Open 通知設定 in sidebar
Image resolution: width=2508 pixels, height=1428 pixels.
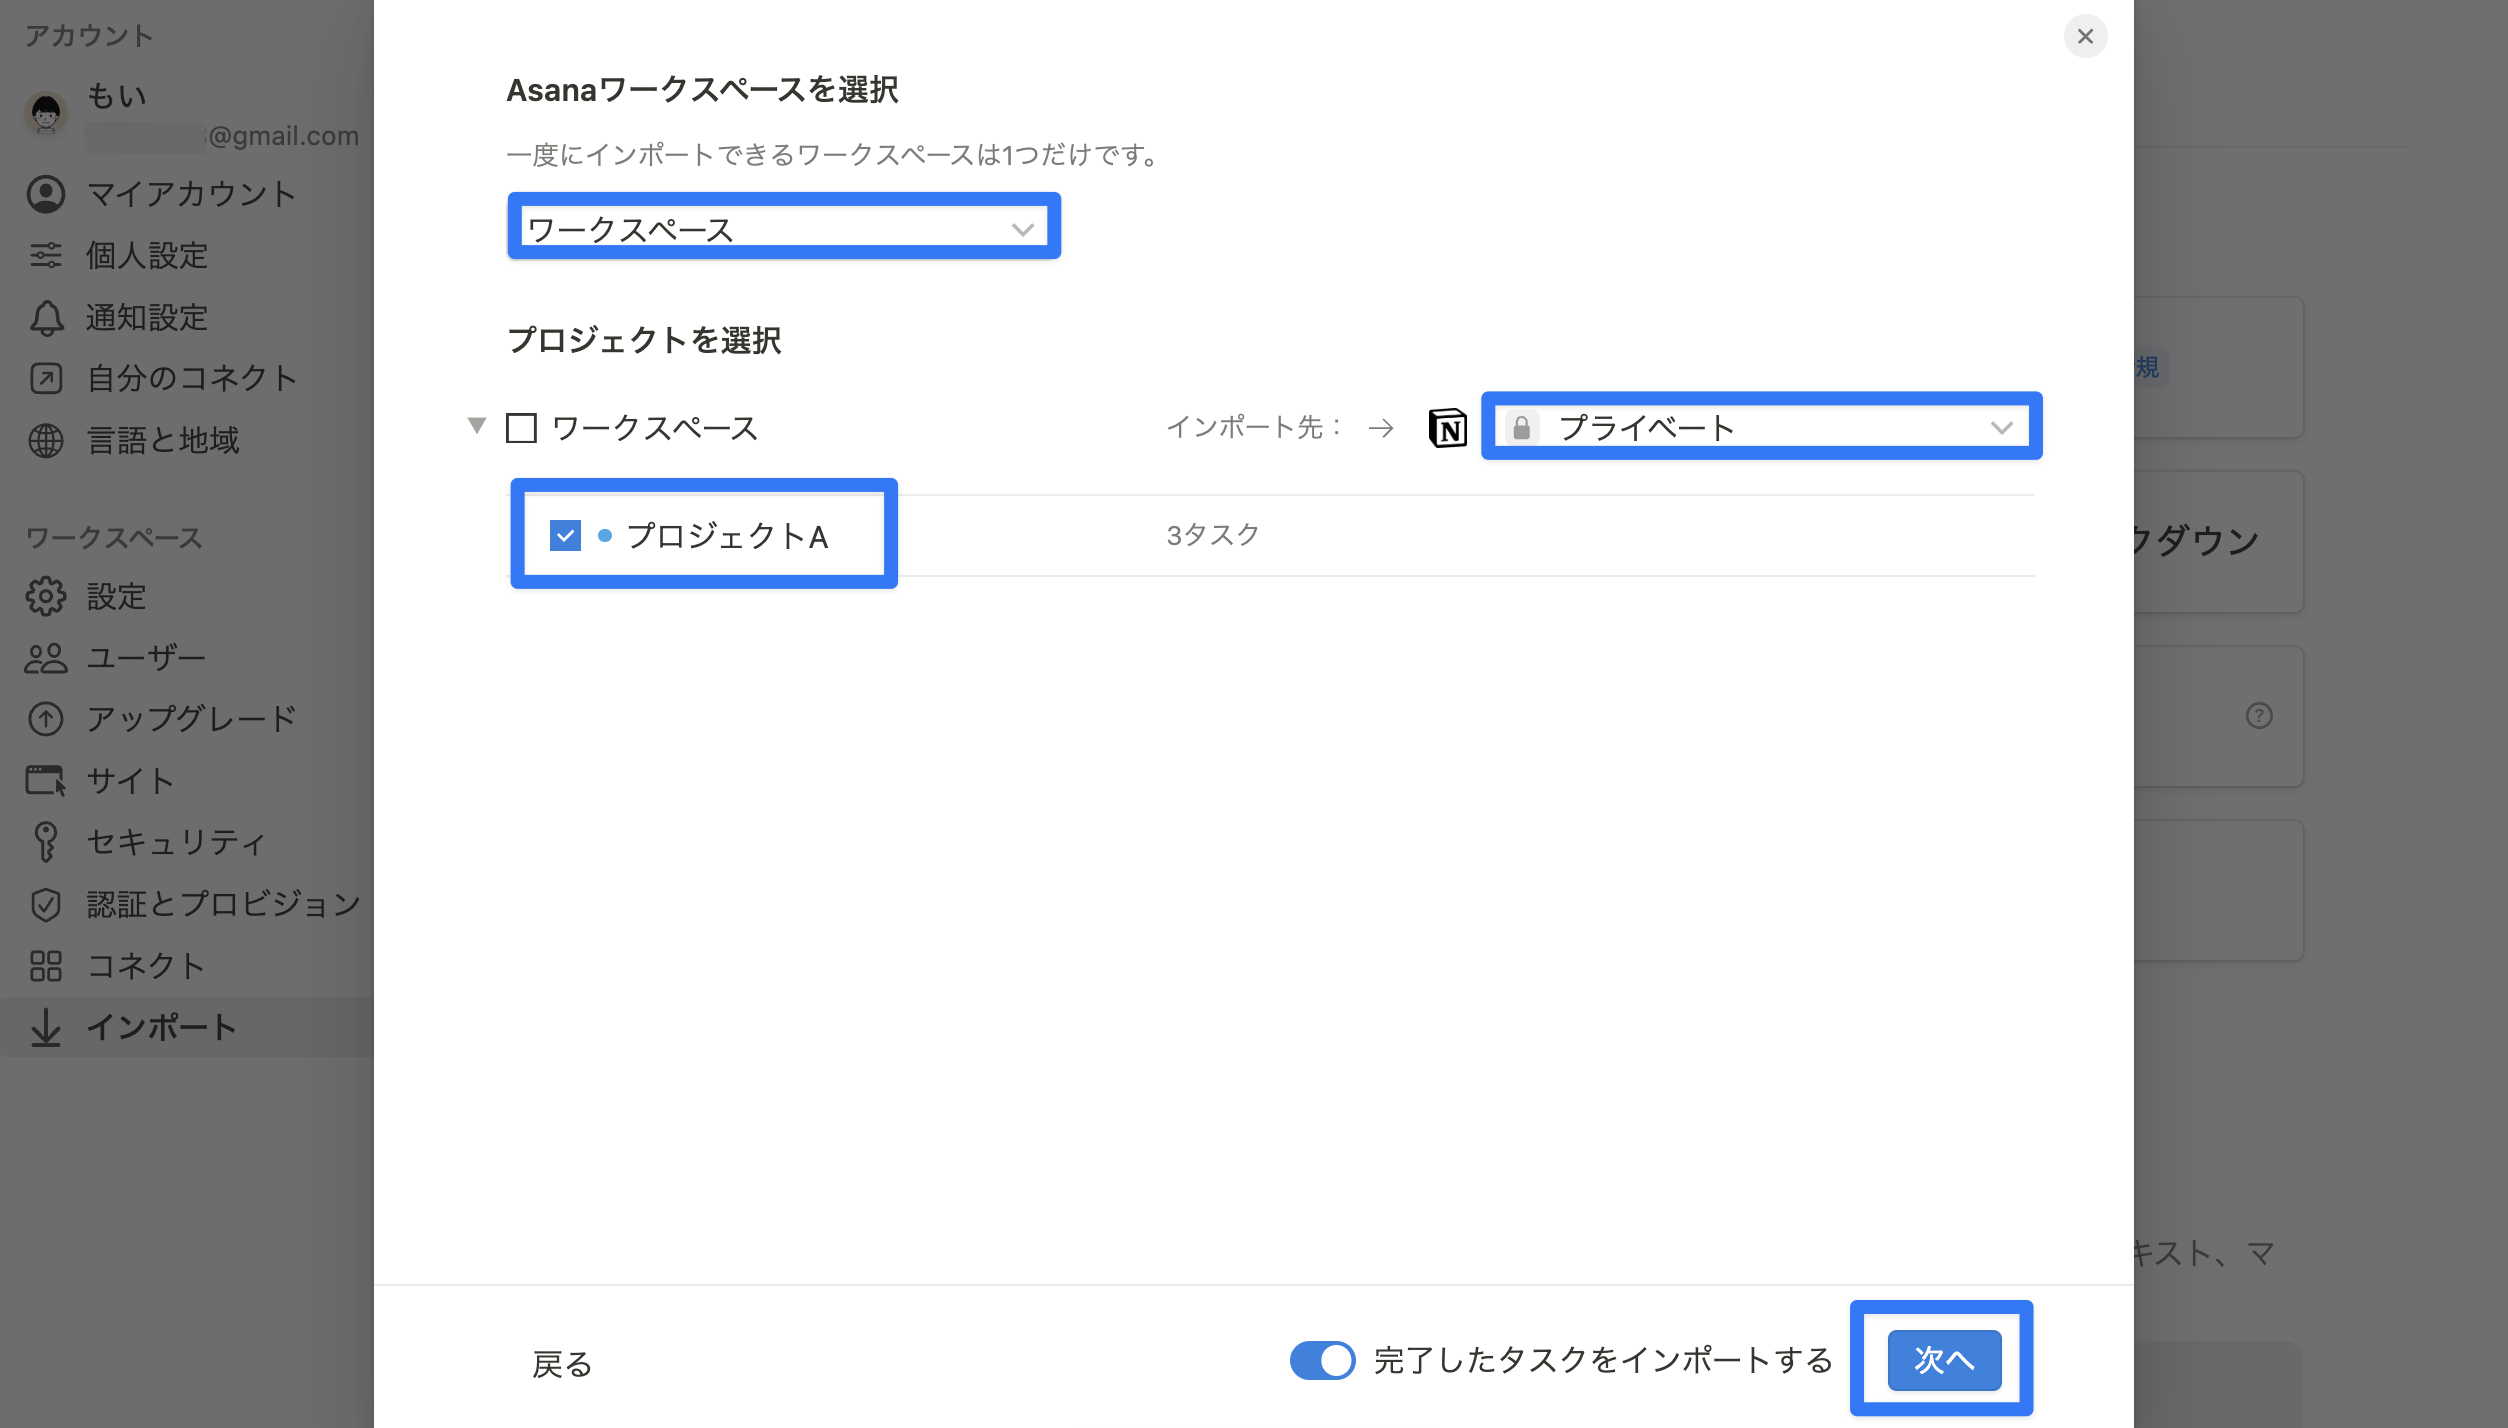click(x=187, y=317)
